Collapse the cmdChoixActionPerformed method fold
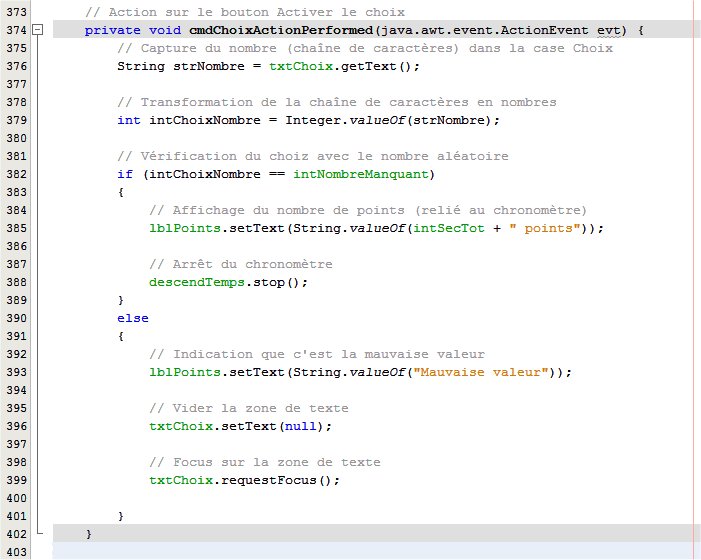The width and height of the screenshot is (701, 560). pos(38,30)
